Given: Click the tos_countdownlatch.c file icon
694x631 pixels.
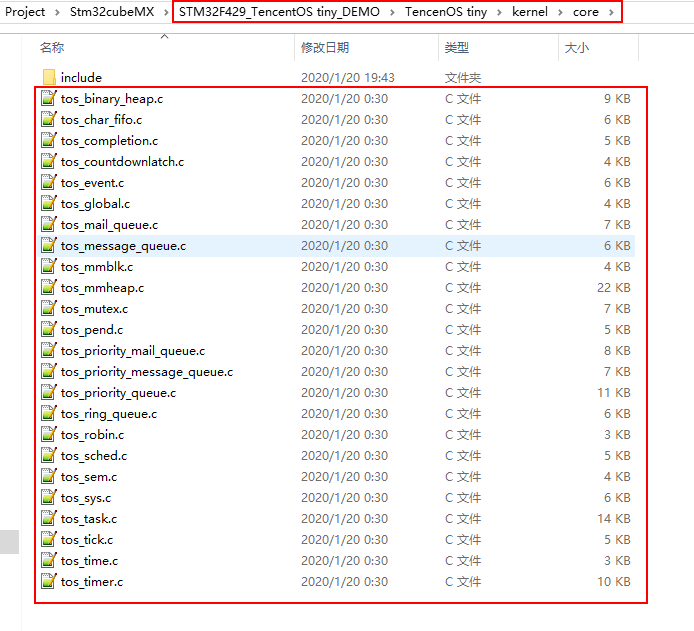Looking at the screenshot, I should click(49, 162).
